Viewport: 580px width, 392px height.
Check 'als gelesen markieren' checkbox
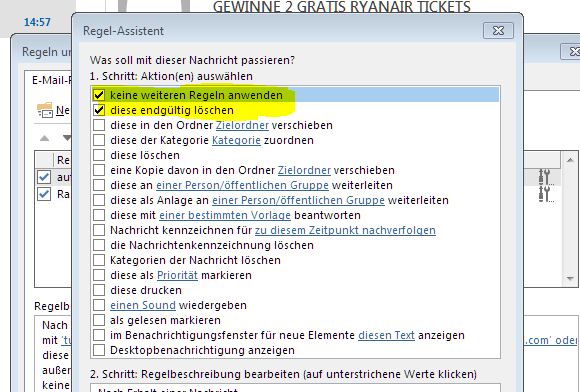pos(99,320)
